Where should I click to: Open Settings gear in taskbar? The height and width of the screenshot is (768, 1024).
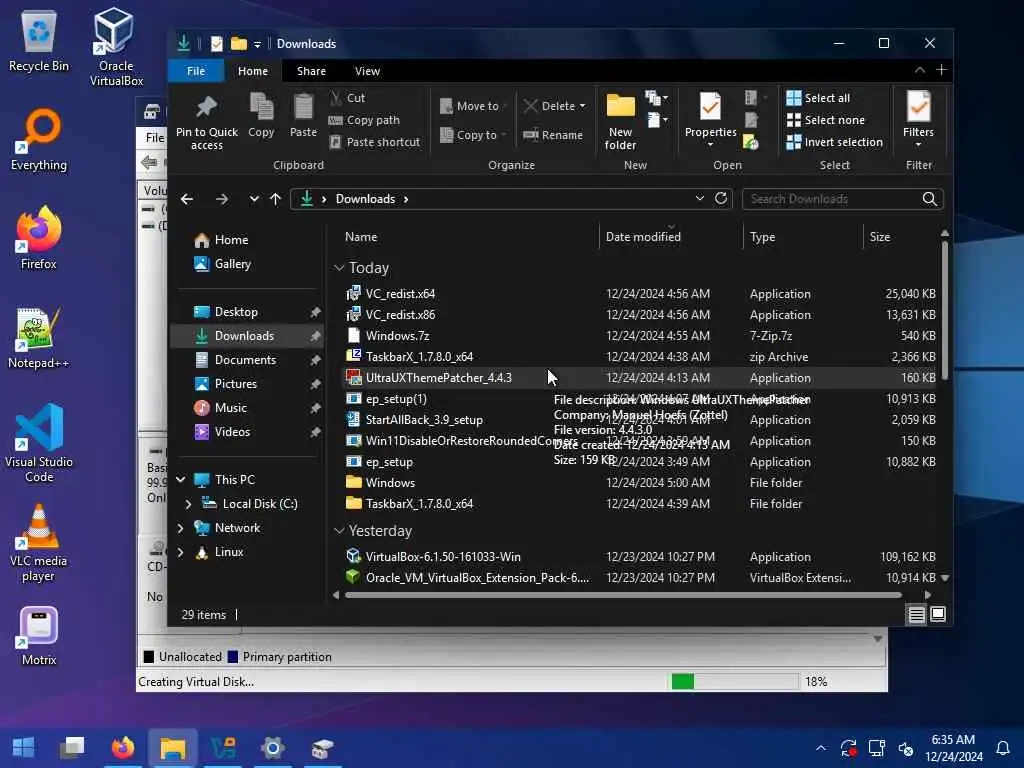(273, 747)
